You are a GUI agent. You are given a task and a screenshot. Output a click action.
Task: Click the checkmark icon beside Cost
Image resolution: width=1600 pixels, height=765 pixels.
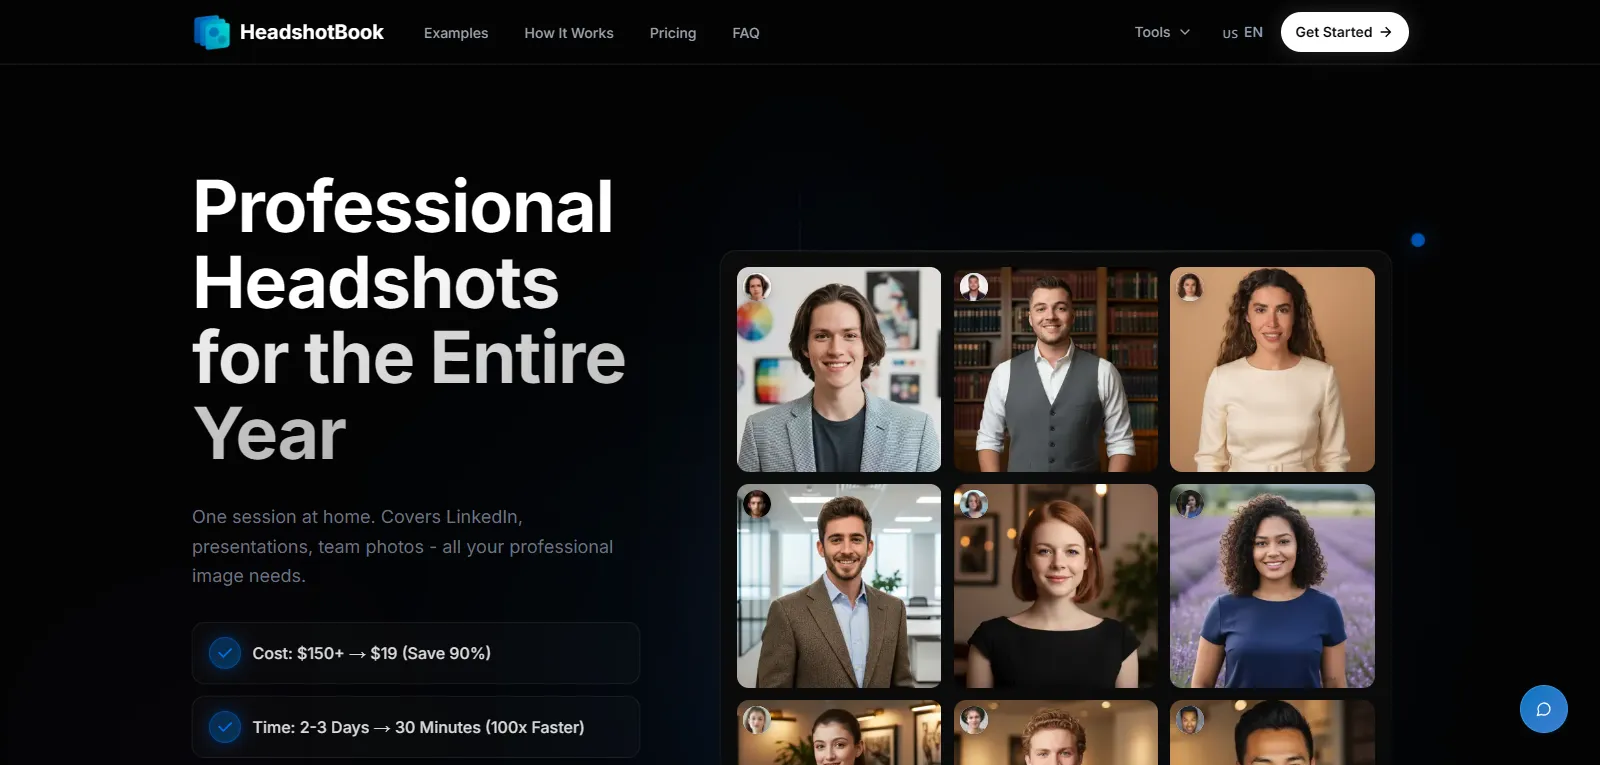(x=225, y=653)
